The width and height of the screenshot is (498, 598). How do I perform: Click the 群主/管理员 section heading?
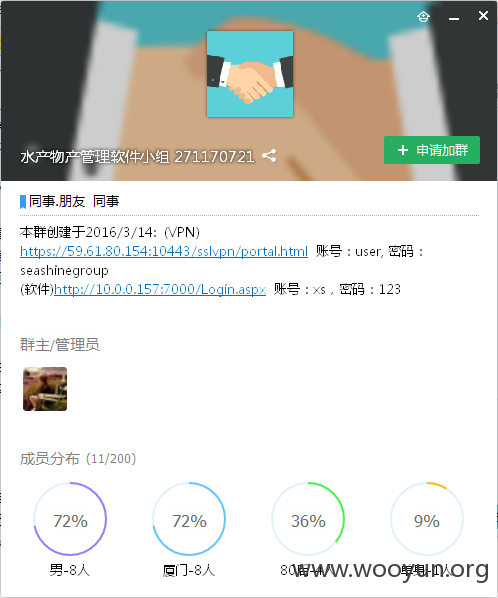[59, 345]
